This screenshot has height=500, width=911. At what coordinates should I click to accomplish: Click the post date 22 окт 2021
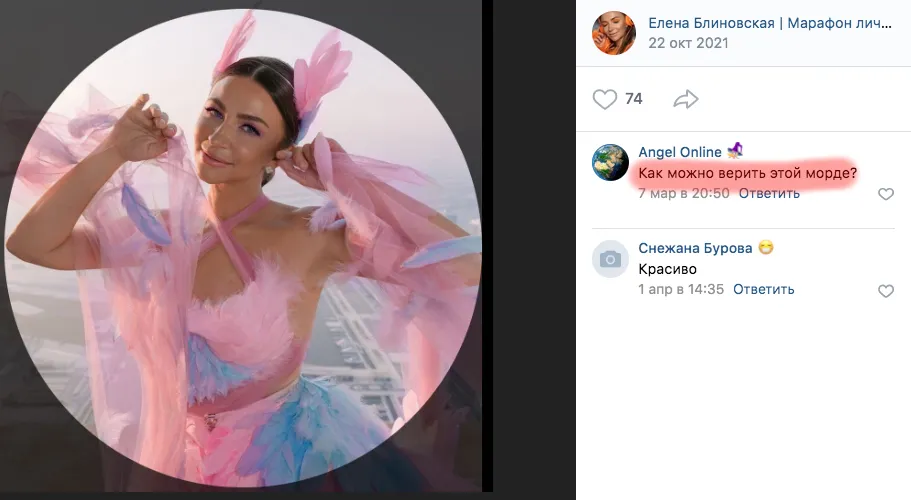688,43
